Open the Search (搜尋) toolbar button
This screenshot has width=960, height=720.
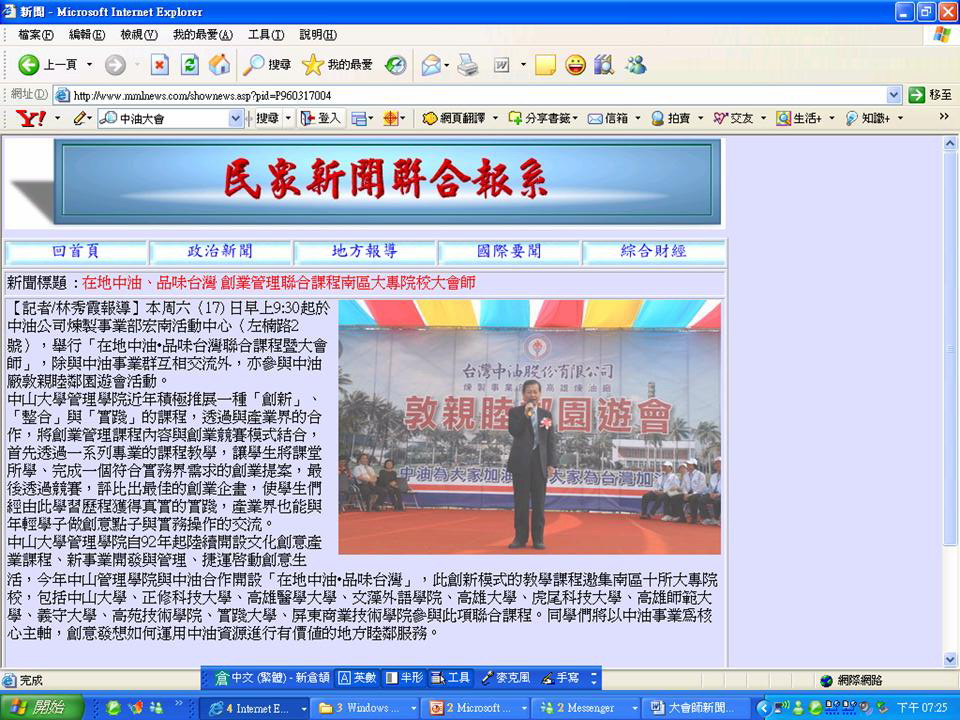click(x=267, y=64)
